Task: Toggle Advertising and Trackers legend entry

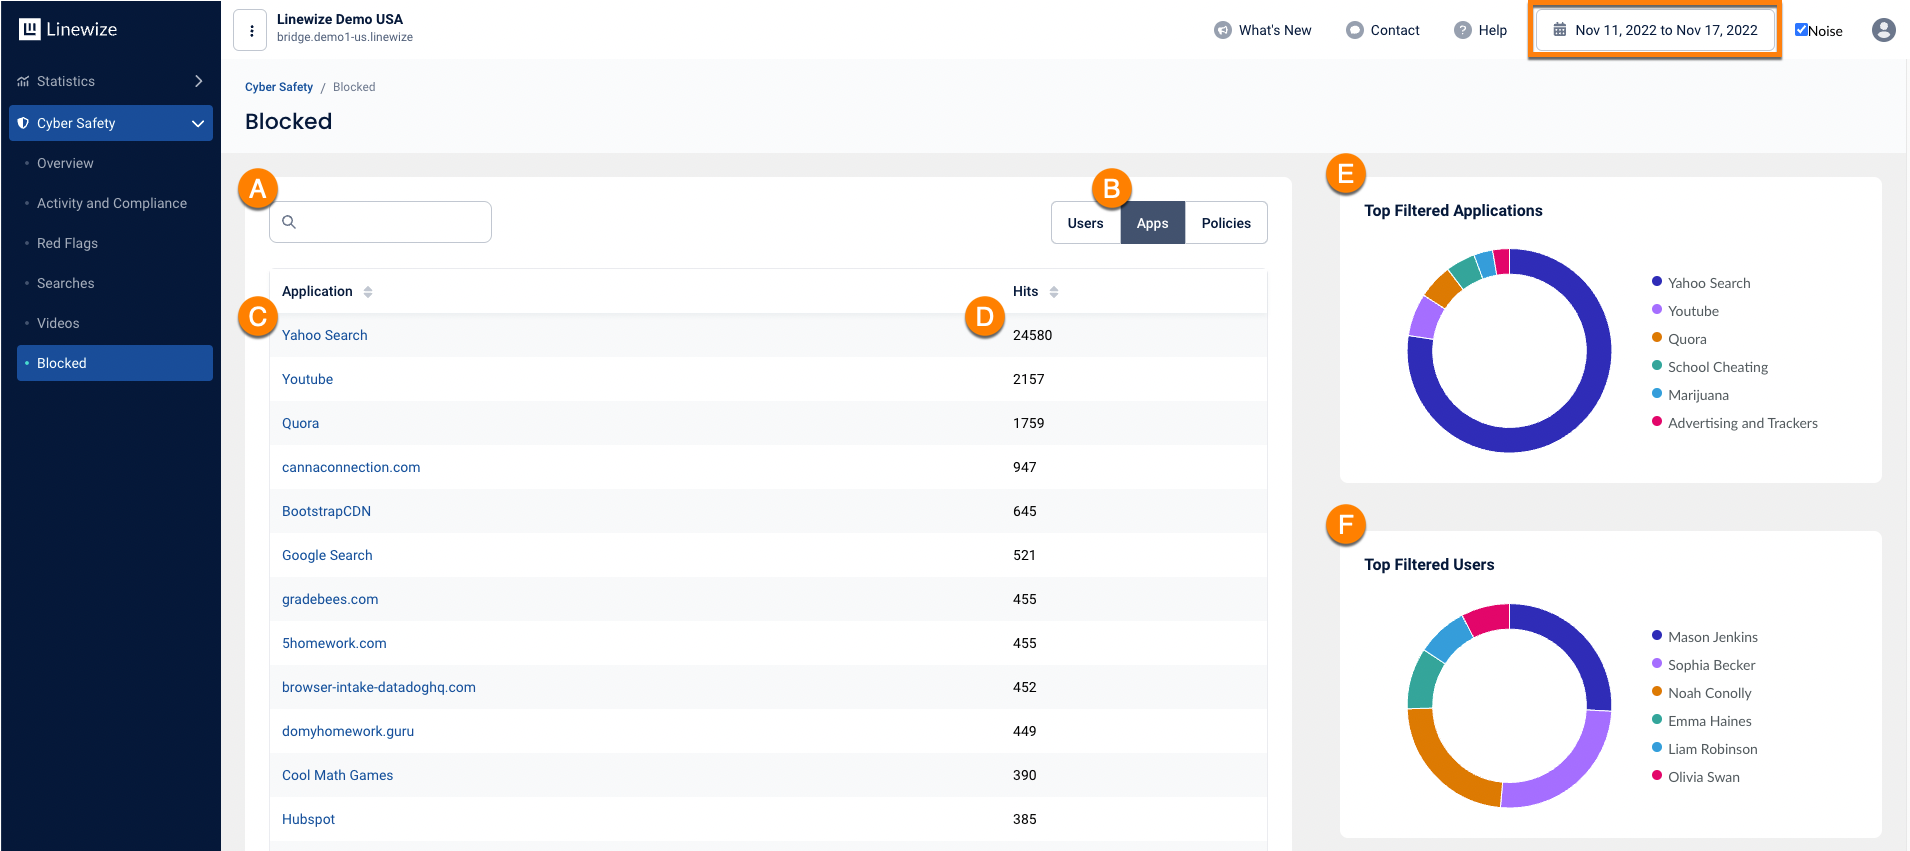Action: pyautogui.click(x=1735, y=423)
